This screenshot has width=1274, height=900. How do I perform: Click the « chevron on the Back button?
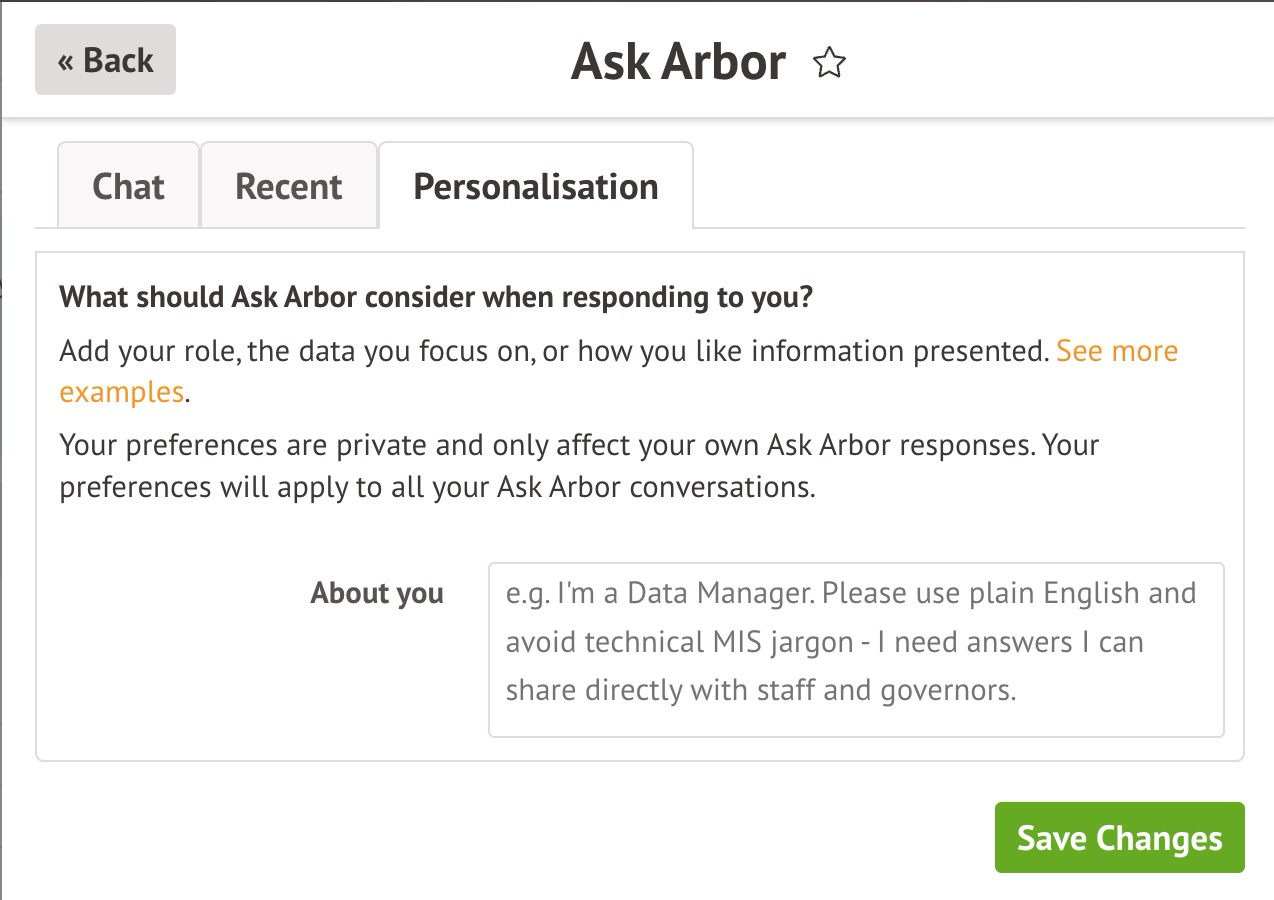(x=66, y=61)
